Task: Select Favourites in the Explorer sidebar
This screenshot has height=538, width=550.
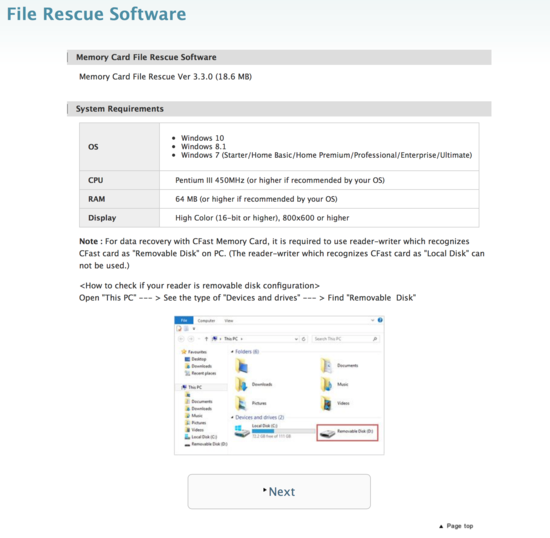Action: [x=194, y=352]
